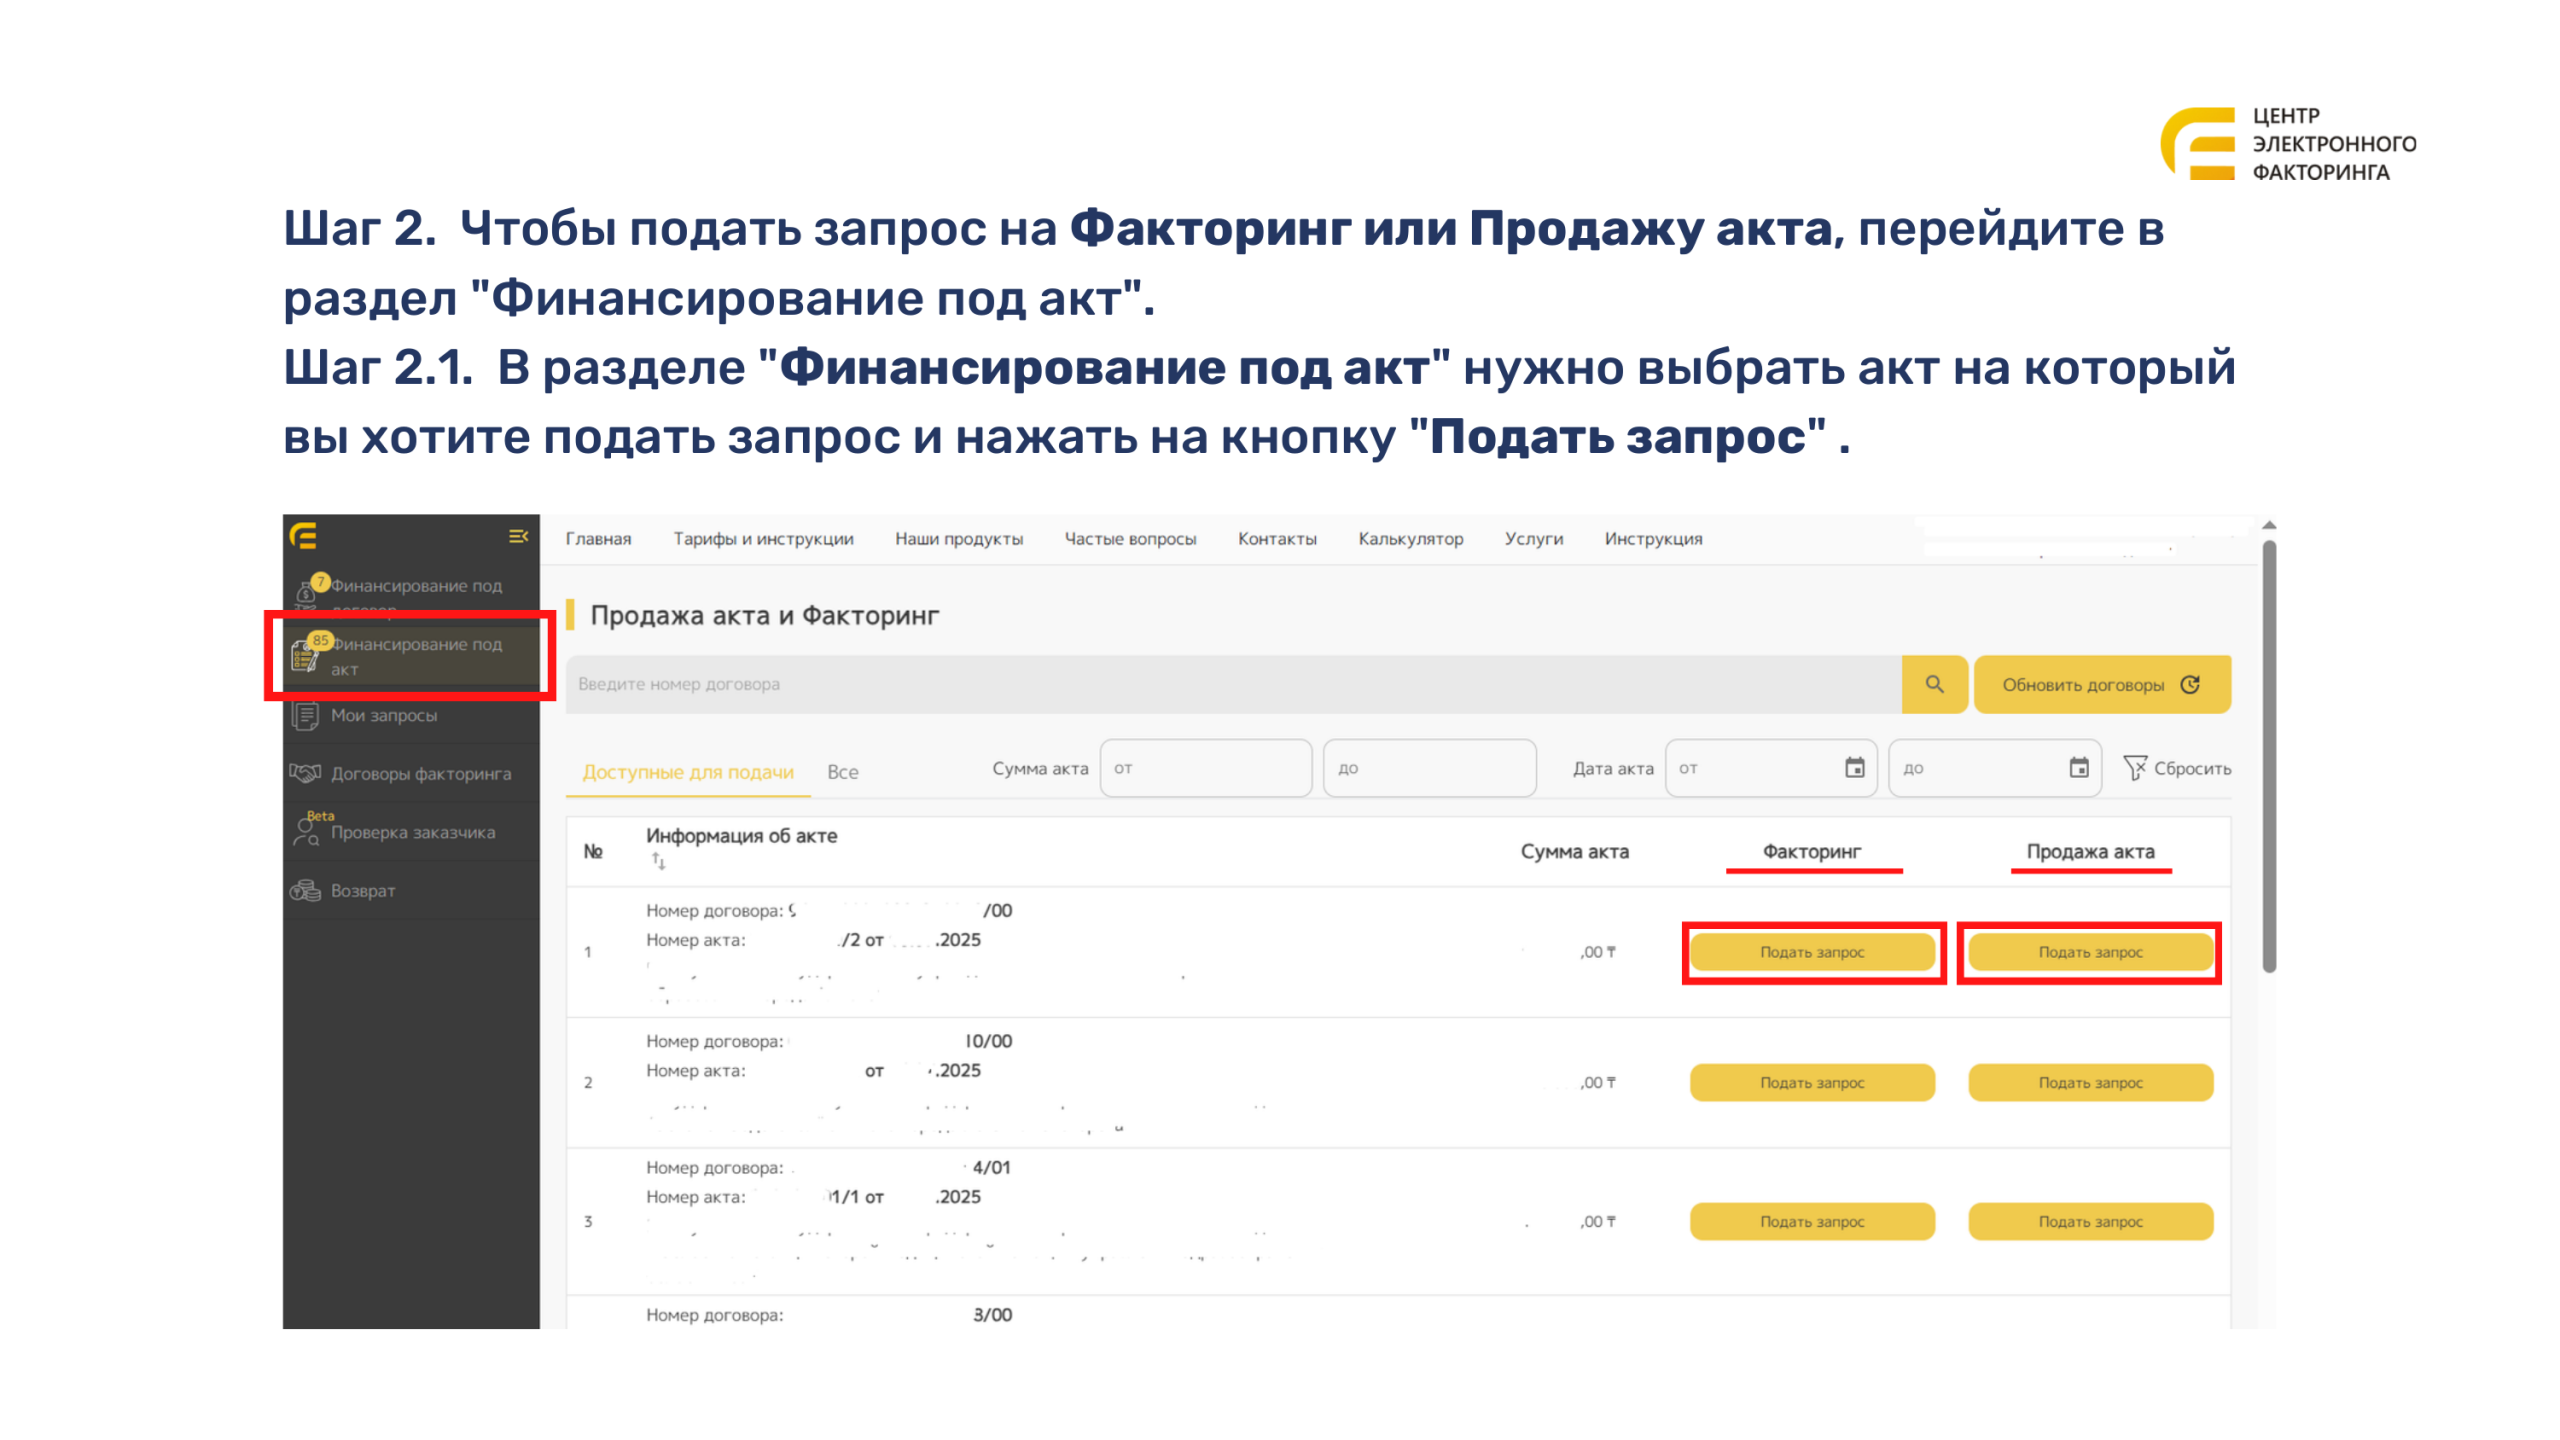Submit Продажа акта request for row 1
This screenshot has width=2560, height=1440.
point(2090,952)
